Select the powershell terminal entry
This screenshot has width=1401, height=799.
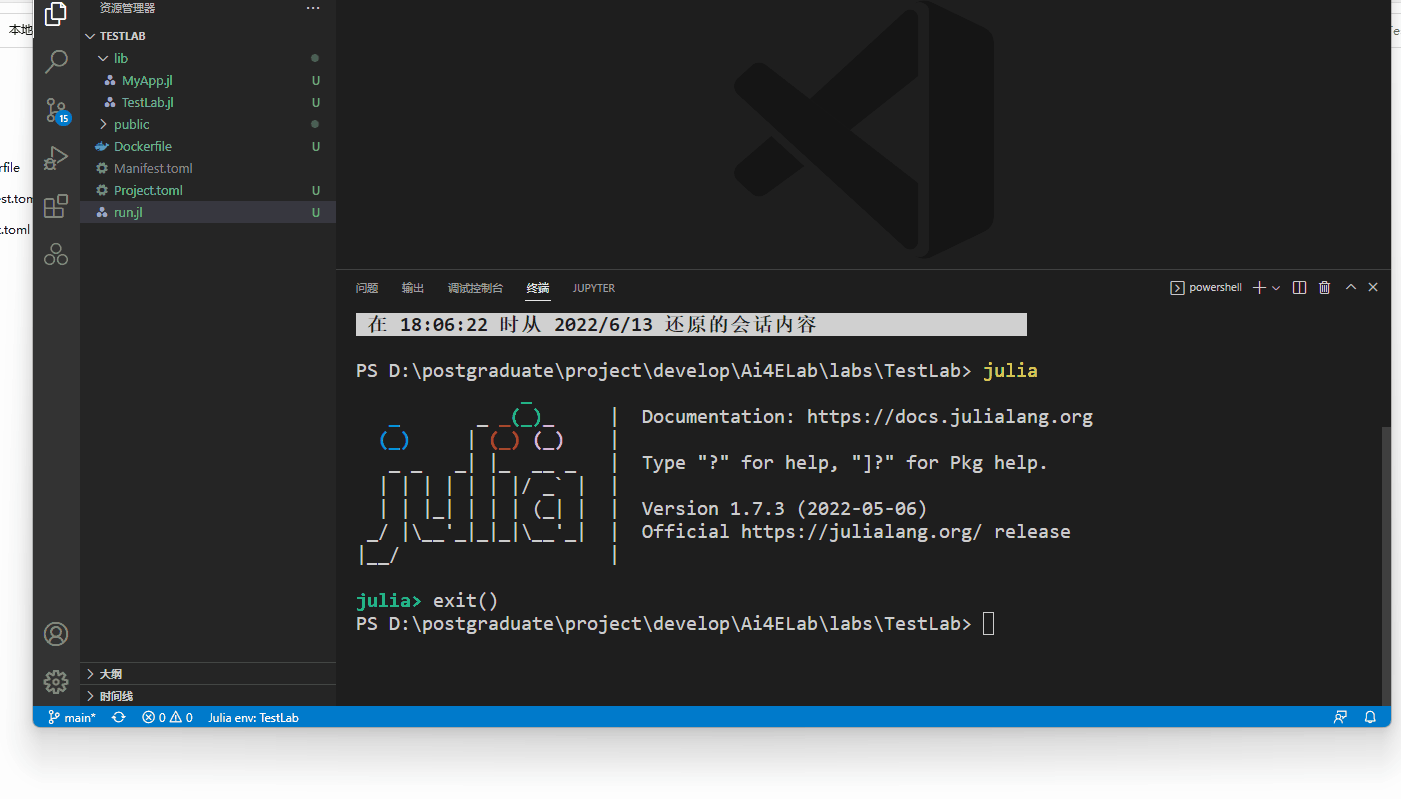click(1206, 287)
